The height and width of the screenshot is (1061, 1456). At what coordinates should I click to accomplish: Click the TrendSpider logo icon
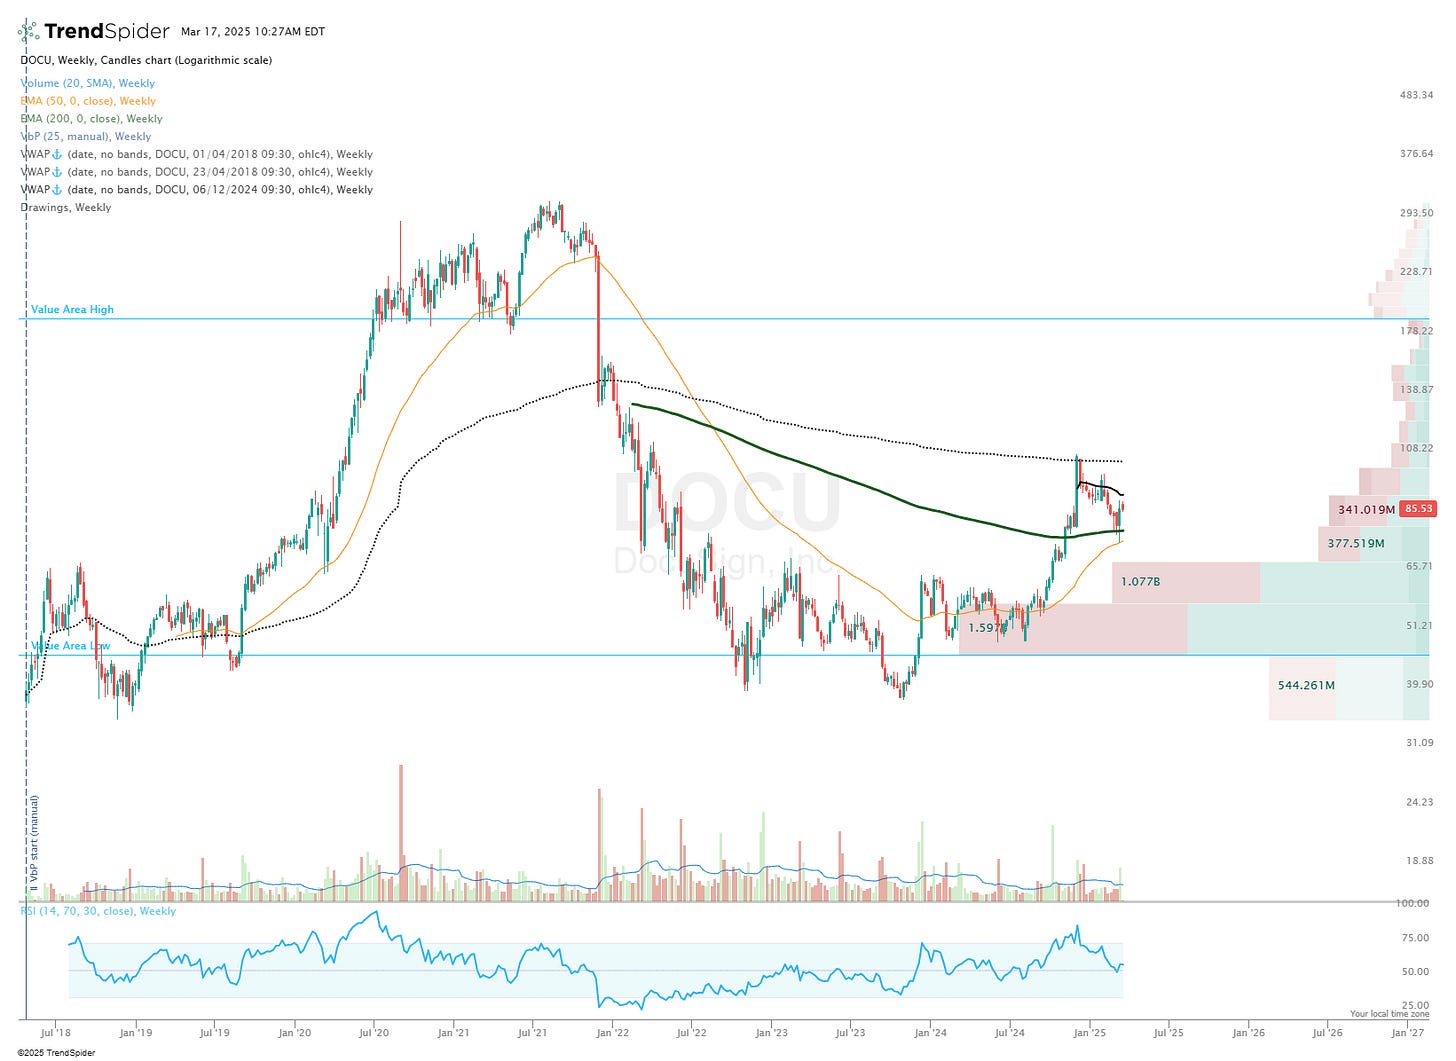[x=28, y=32]
